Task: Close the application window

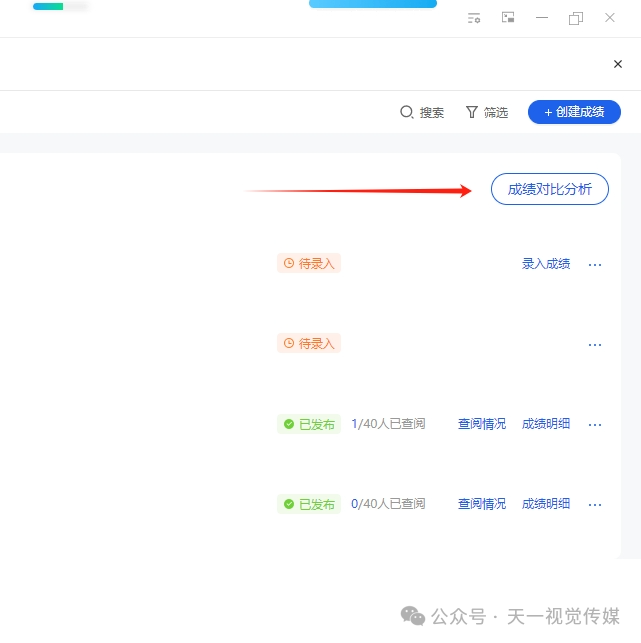Action: click(x=610, y=18)
